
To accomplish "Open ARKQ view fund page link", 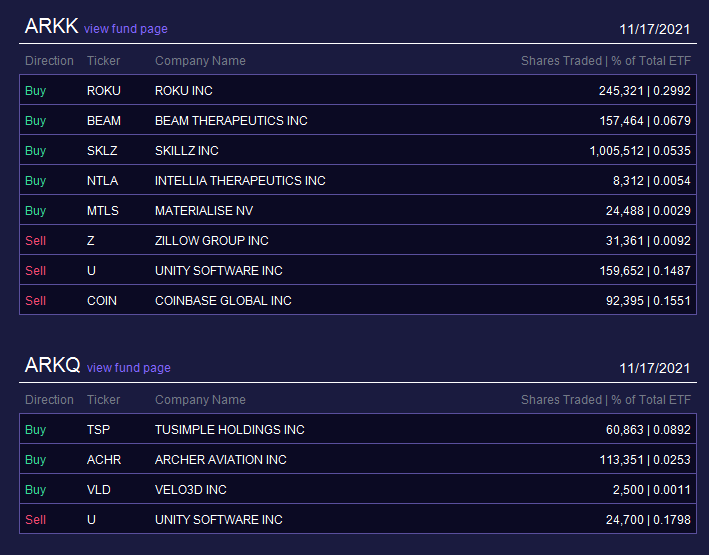I will (x=129, y=368).
